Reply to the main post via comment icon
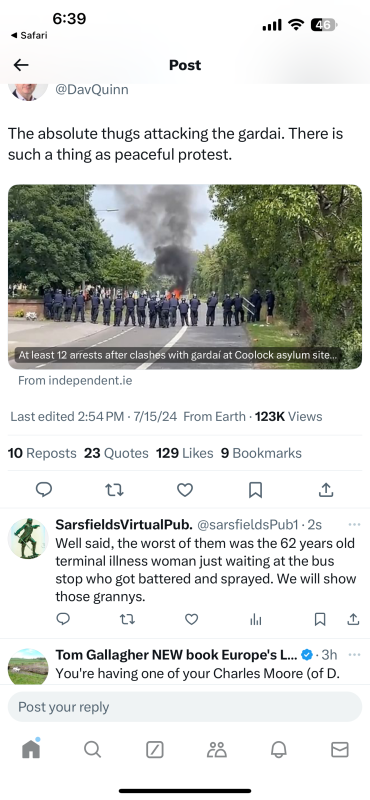Viewport: 370px width, 800px height. (x=44, y=490)
